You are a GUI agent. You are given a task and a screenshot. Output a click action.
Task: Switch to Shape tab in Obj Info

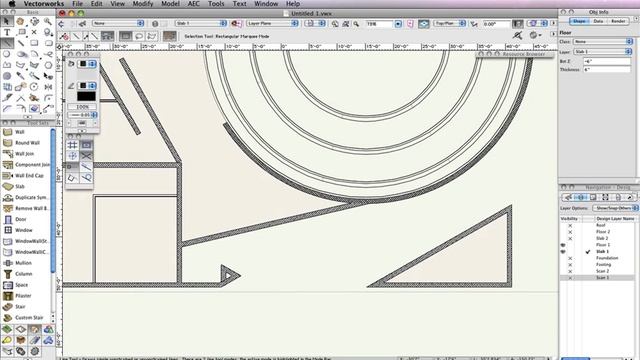click(579, 21)
